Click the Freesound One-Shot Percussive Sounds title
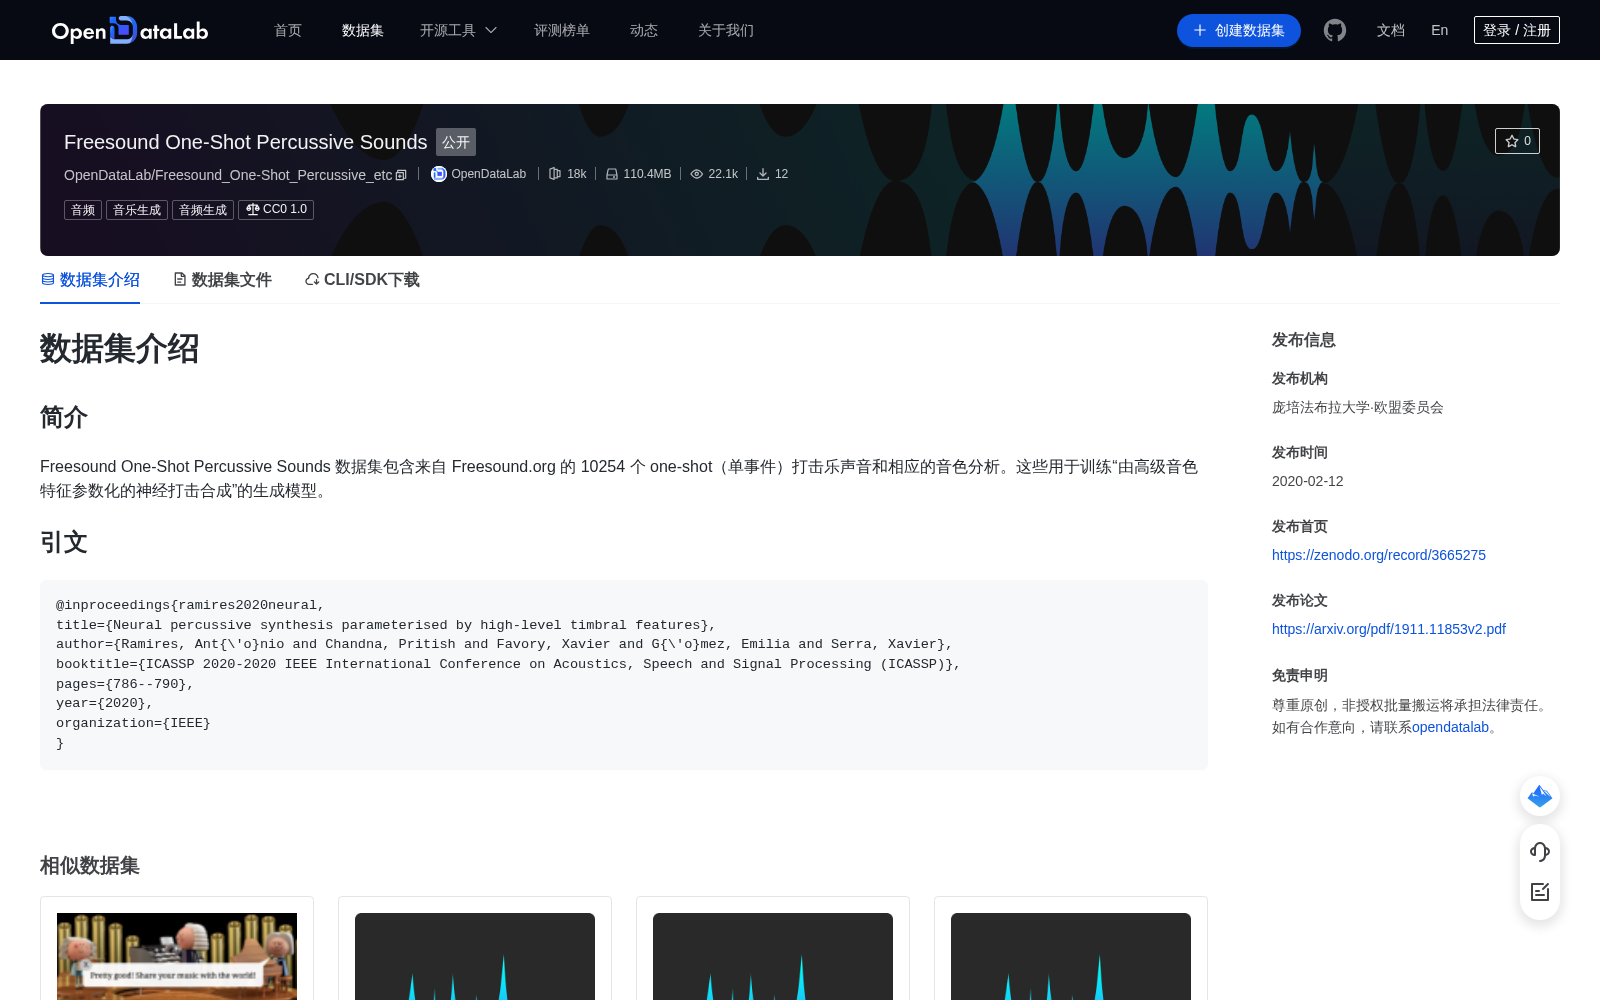Viewport: 1600px width, 1000px height. pyautogui.click(x=246, y=142)
